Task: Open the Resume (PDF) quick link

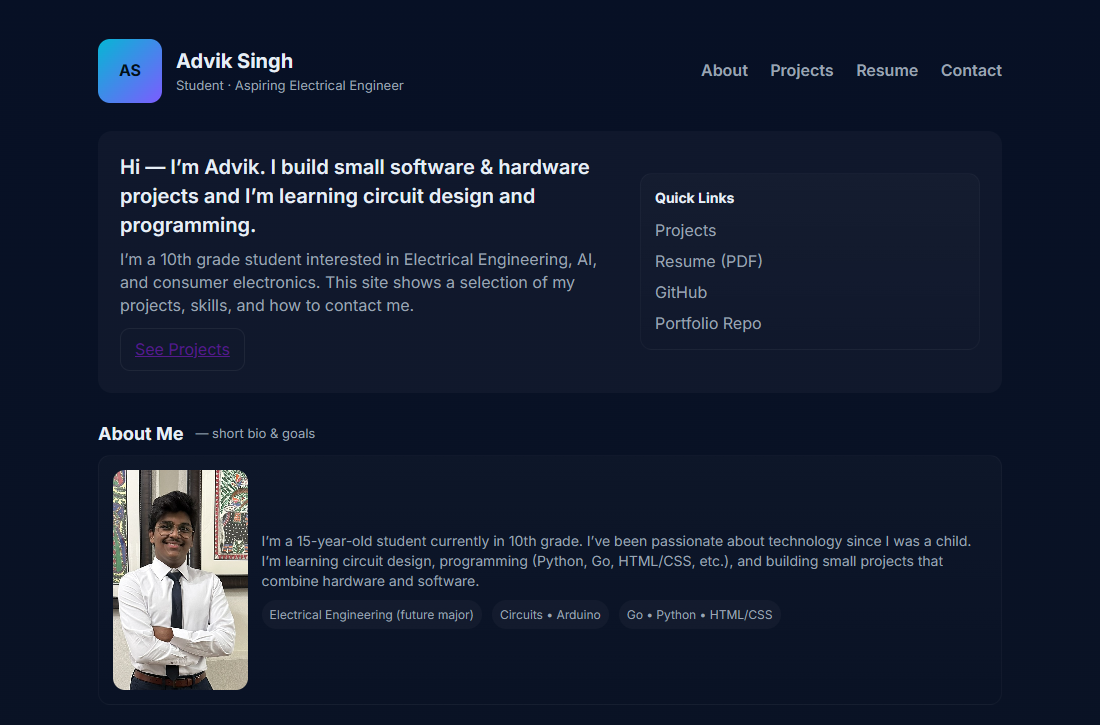Action: [709, 261]
